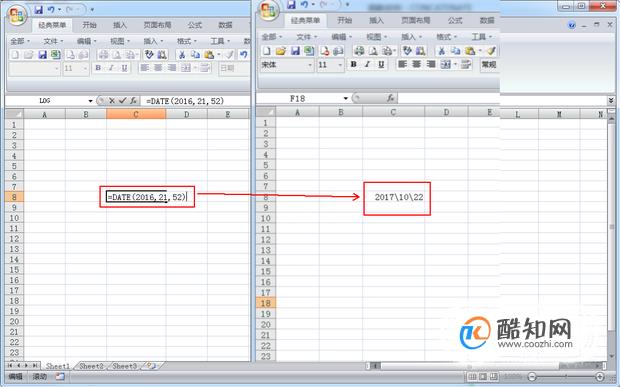This screenshot has width=620, height=387.
Task: Open the 宋体 font name dropdown
Action: (x=310, y=65)
